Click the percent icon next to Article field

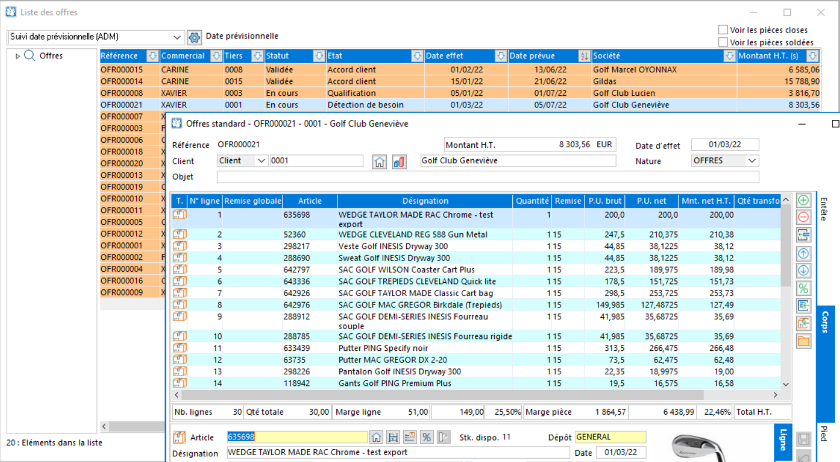[x=426, y=437]
